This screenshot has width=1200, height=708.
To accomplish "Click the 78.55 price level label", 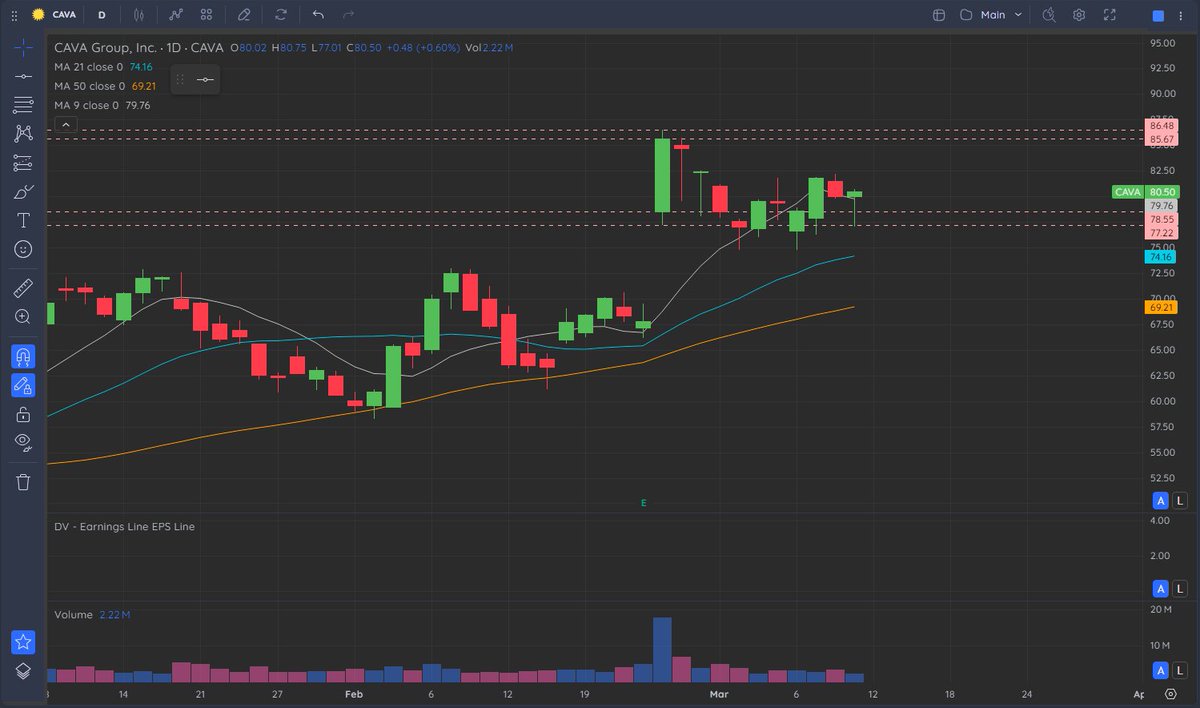I will [1163, 218].
